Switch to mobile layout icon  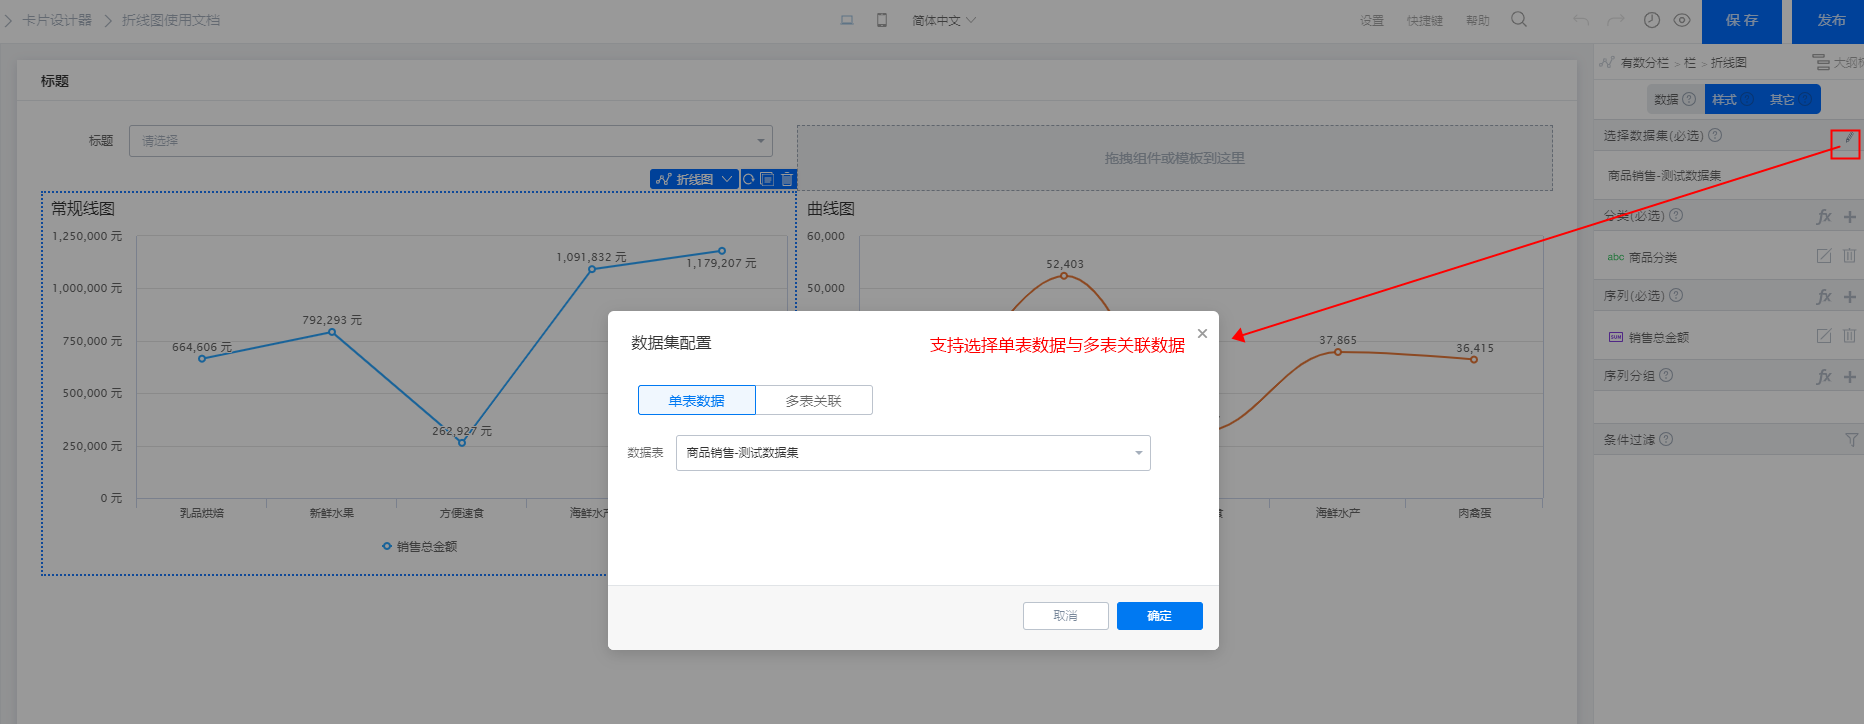(x=882, y=20)
